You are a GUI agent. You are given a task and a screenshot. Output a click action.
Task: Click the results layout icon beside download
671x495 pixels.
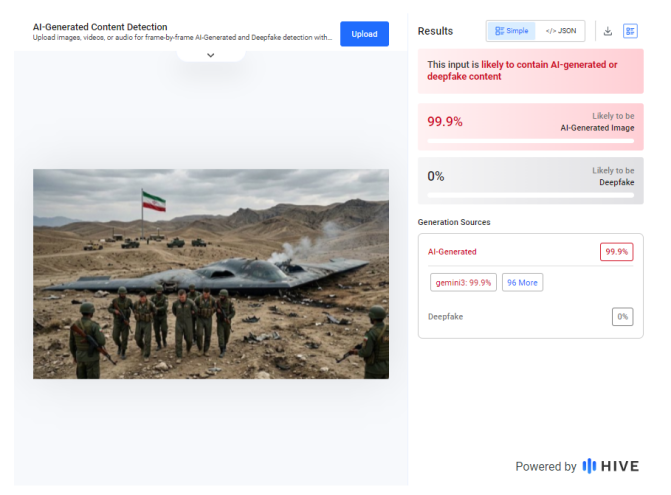(x=630, y=31)
